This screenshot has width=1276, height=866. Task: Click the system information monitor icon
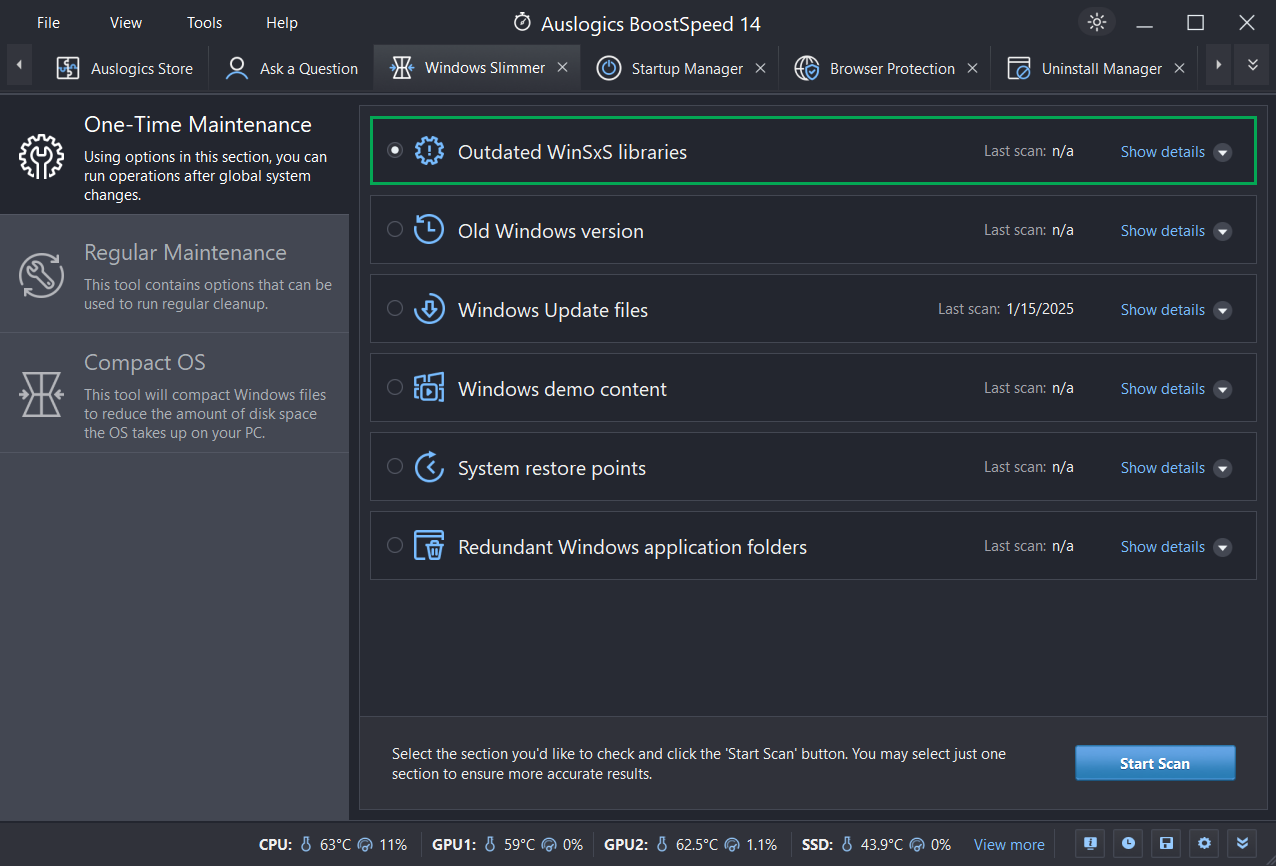tap(1089, 843)
